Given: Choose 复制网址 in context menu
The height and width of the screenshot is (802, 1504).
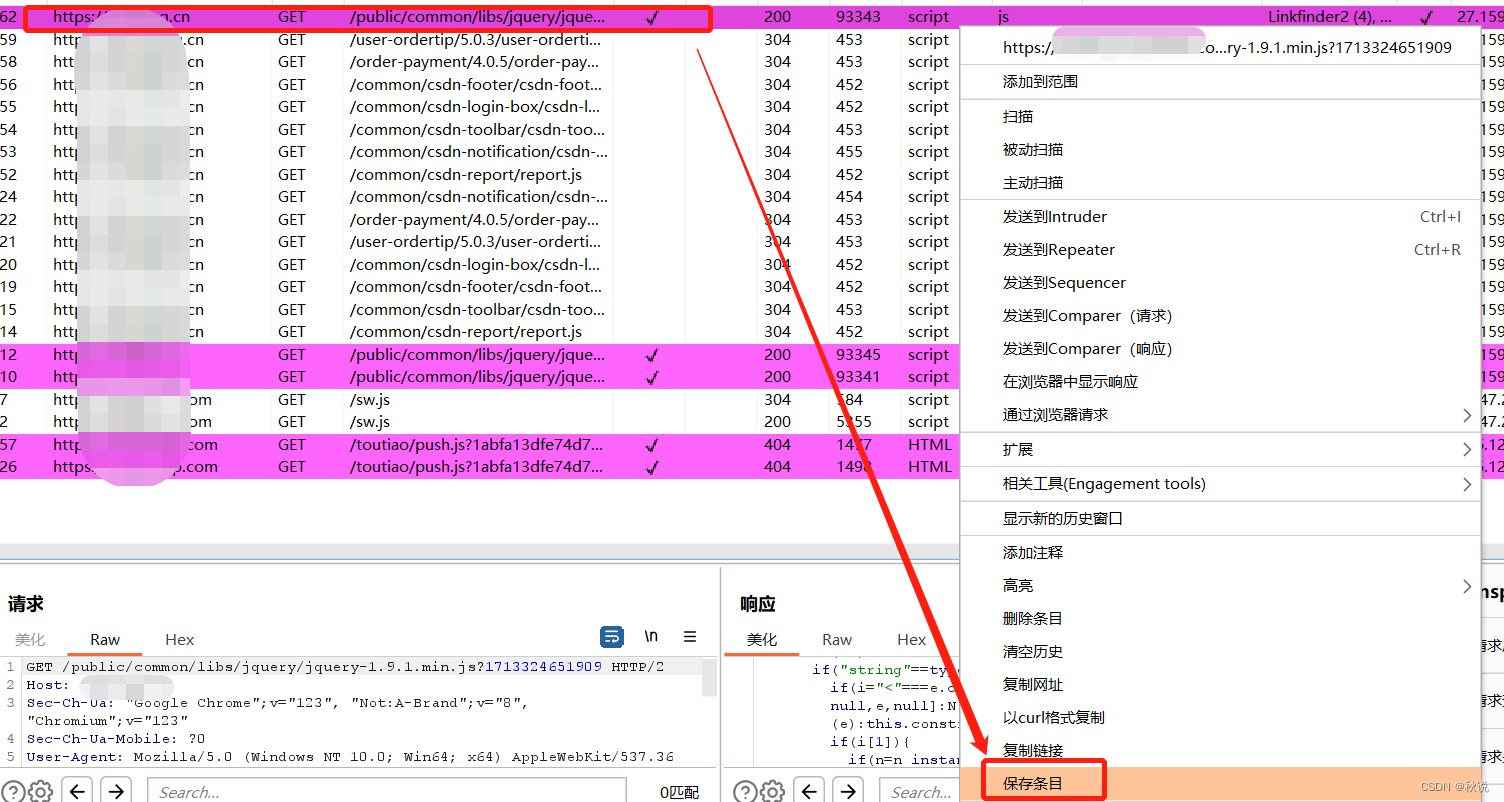Looking at the screenshot, I should [x=1220, y=684].
